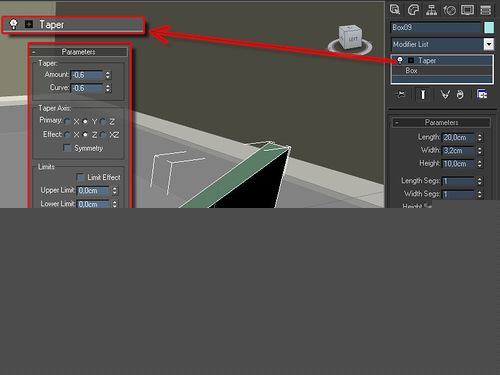Select Primary axis Z radio button

point(103,121)
